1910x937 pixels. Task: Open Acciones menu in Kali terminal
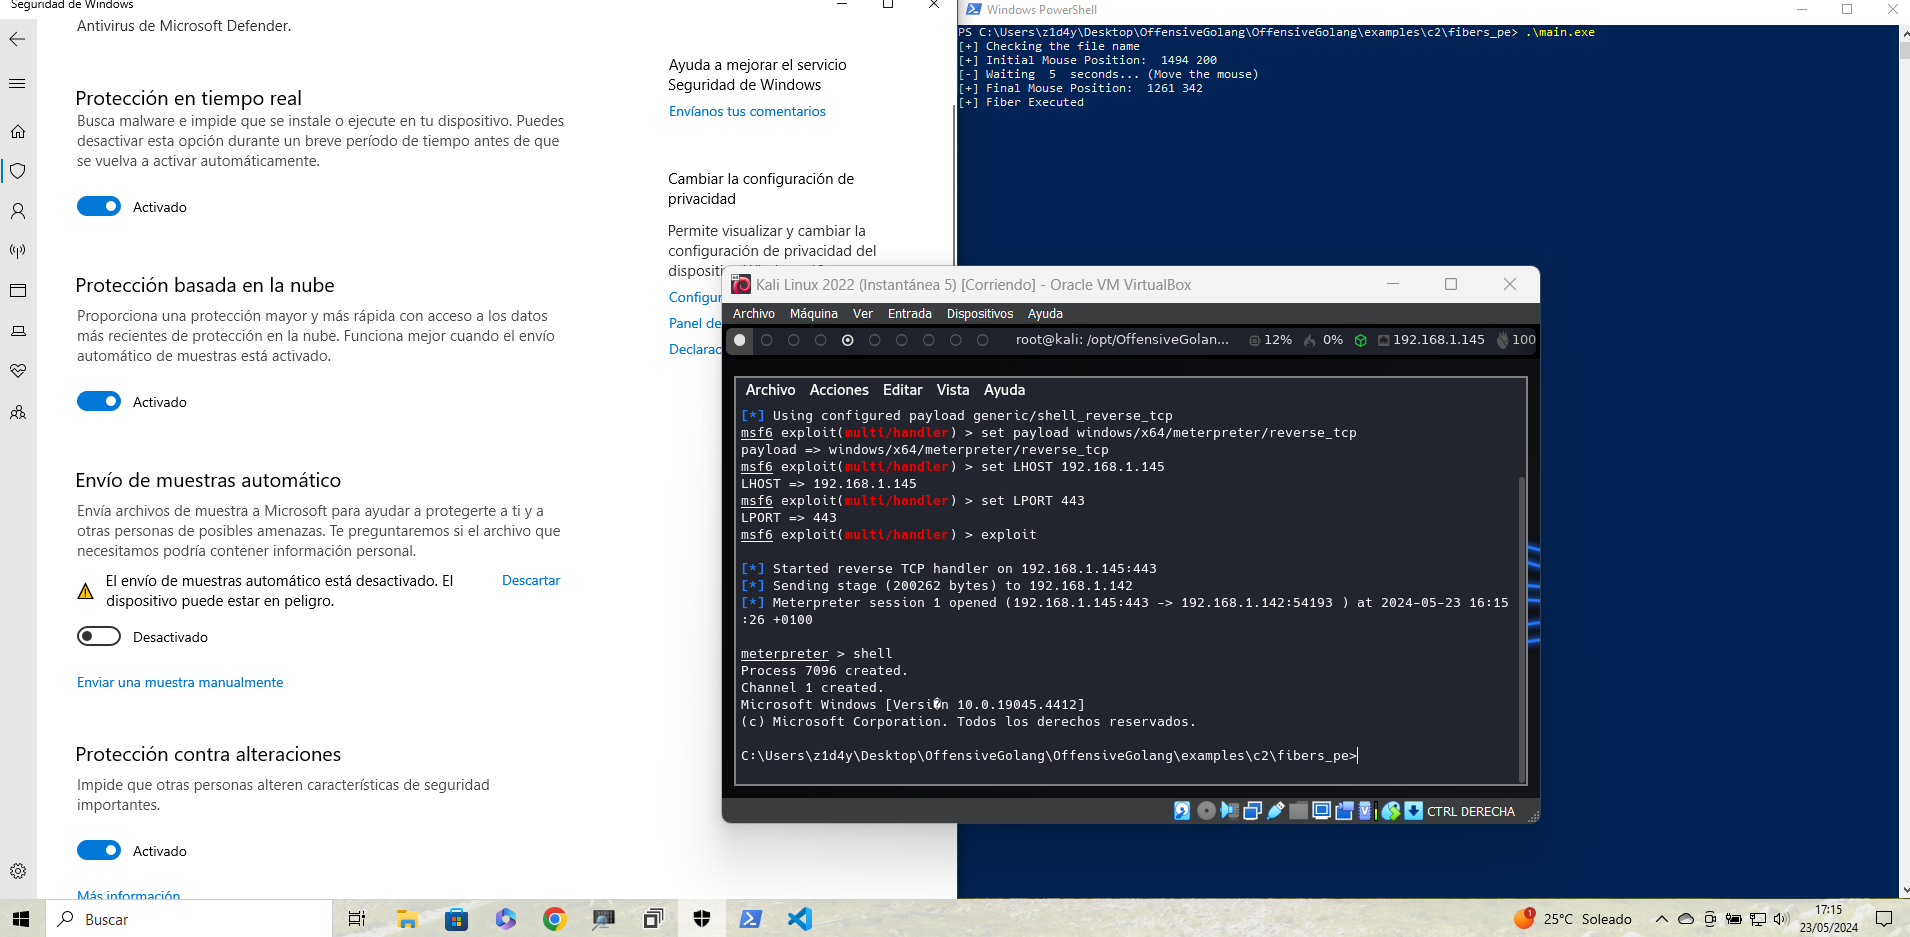tap(839, 390)
